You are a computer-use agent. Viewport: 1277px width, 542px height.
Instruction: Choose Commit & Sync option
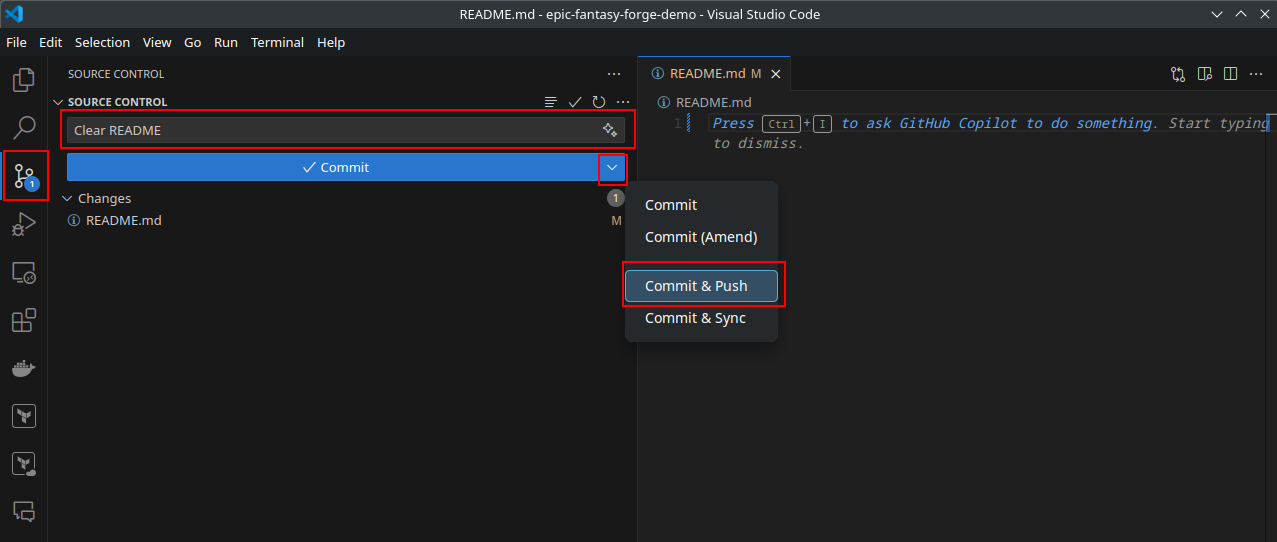pyautogui.click(x=701, y=318)
